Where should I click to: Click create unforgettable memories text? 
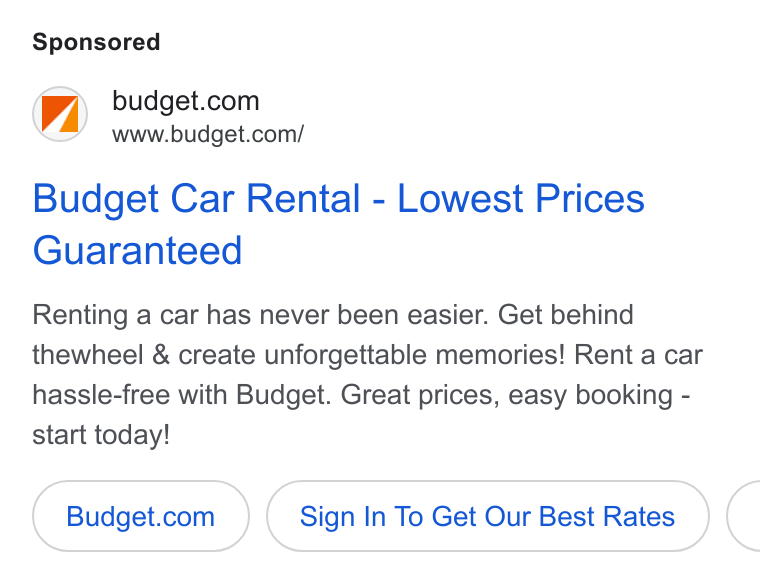(371, 355)
